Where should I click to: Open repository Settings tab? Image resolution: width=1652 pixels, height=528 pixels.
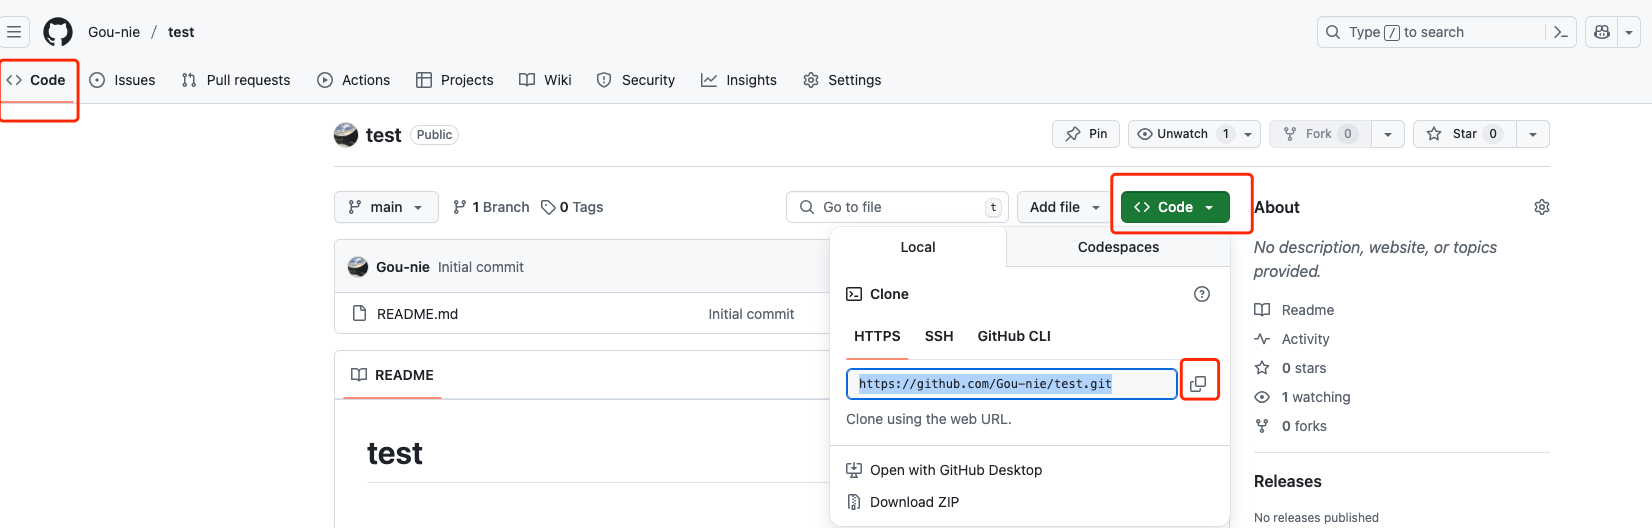[x=842, y=80]
